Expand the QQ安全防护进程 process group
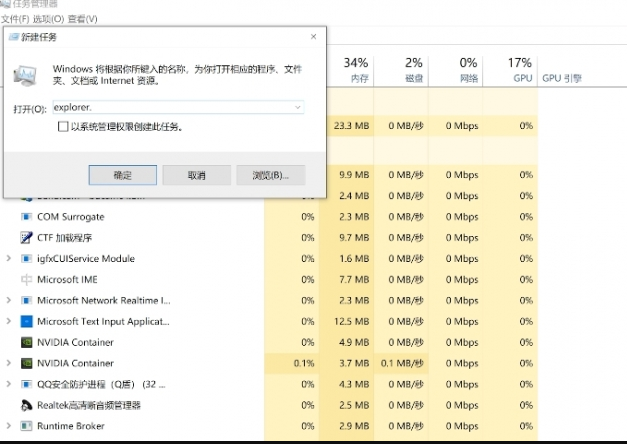The width and height of the screenshot is (627, 444). point(9,384)
